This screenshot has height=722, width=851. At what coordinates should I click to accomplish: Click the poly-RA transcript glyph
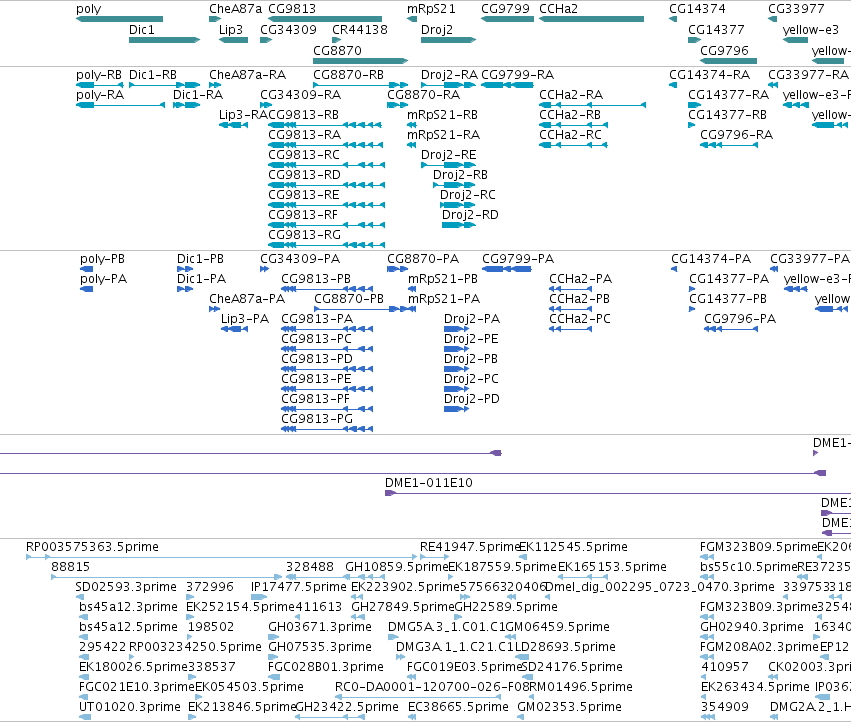(120, 105)
